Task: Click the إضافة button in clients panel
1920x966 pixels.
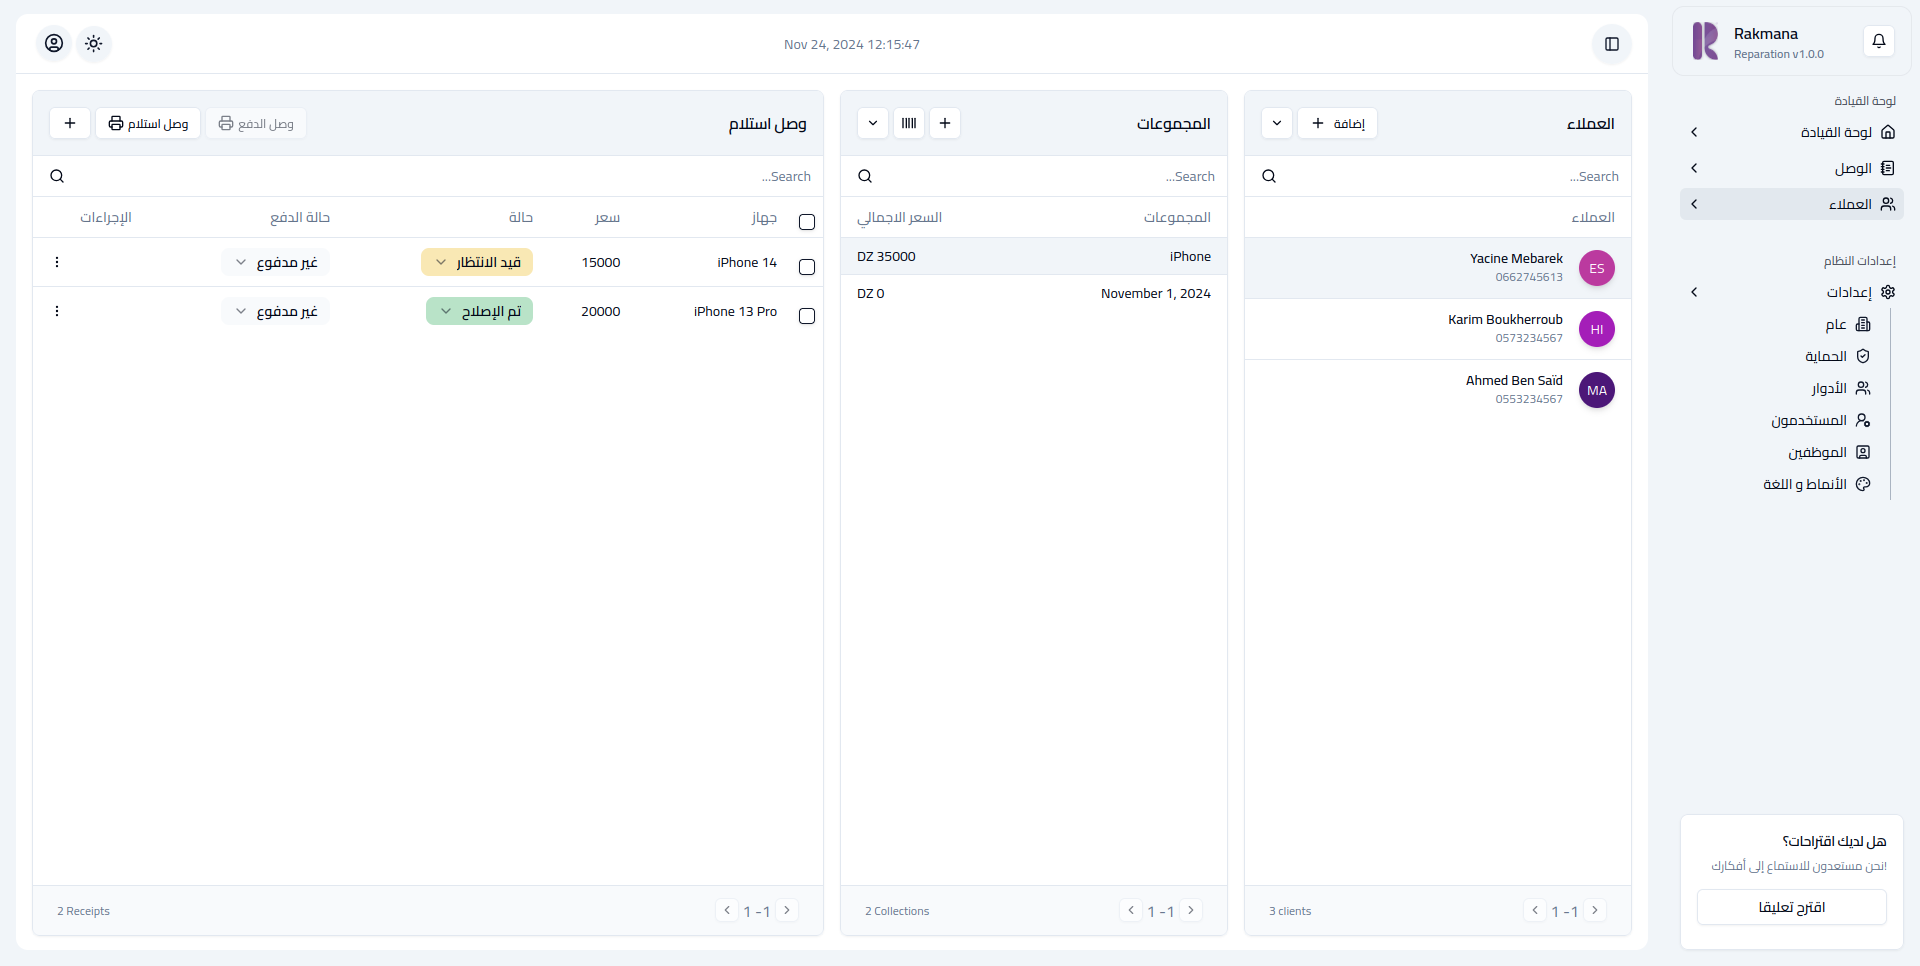Action: tap(1337, 123)
